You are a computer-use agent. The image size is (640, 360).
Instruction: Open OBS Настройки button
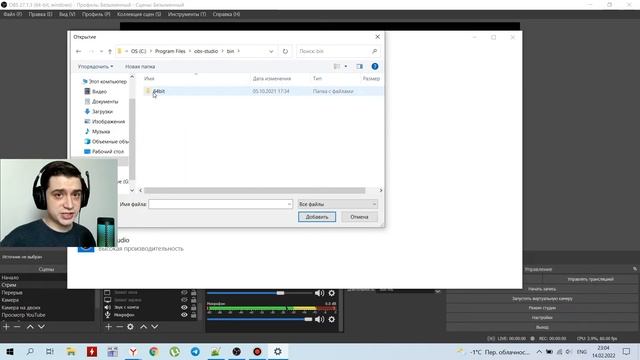(542, 318)
